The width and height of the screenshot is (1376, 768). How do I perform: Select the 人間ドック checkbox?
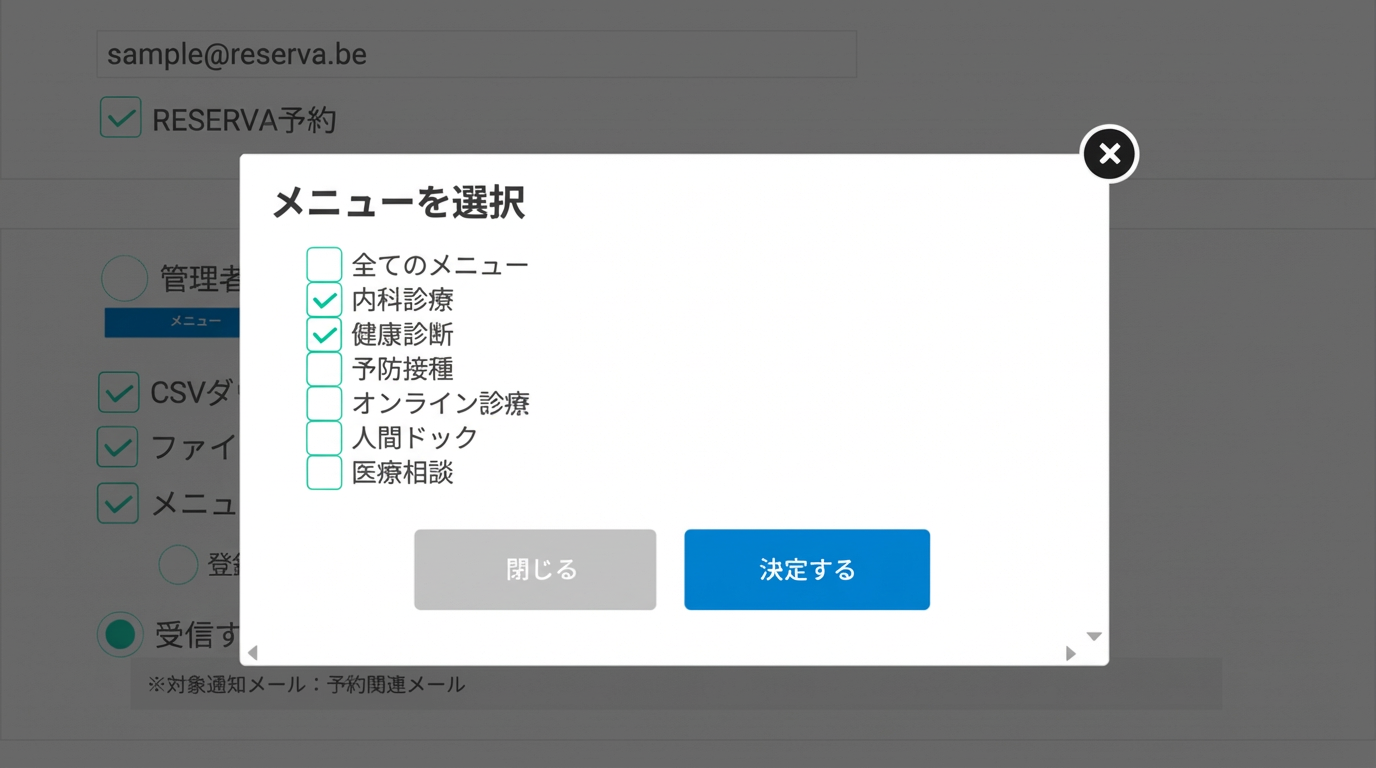324,438
